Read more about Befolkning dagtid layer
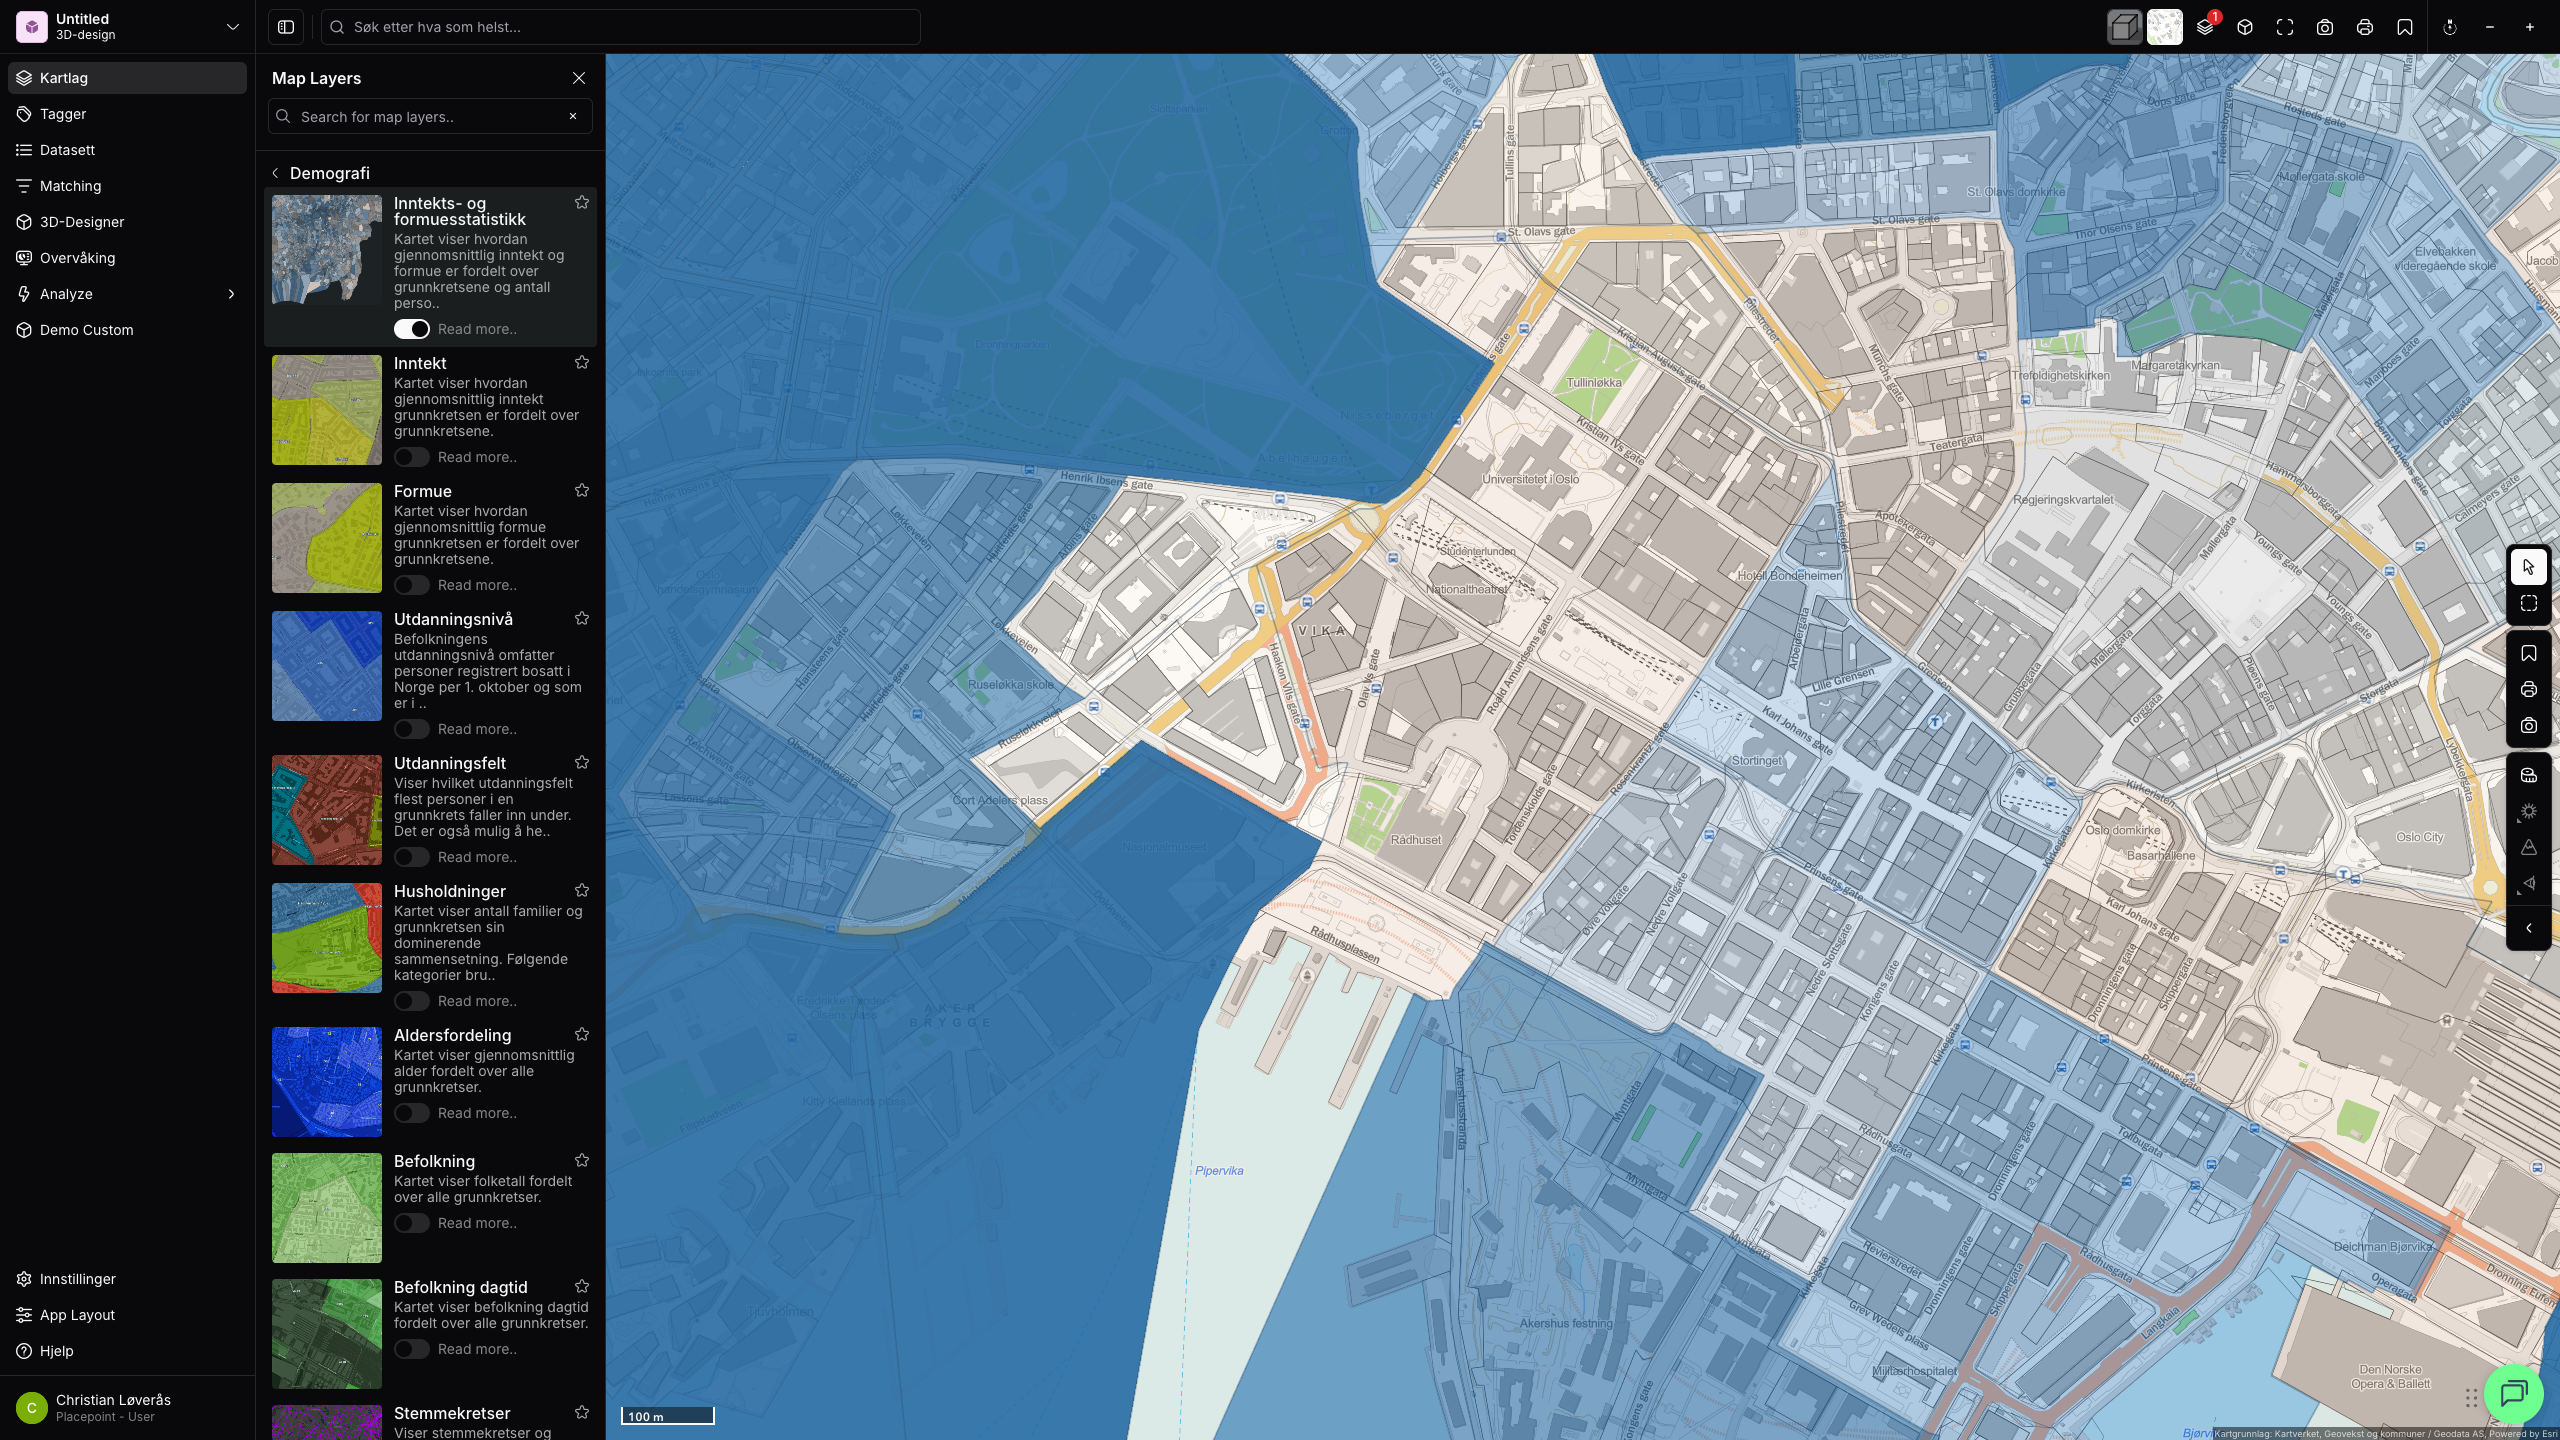The height and width of the screenshot is (1440, 2560). [477, 1349]
